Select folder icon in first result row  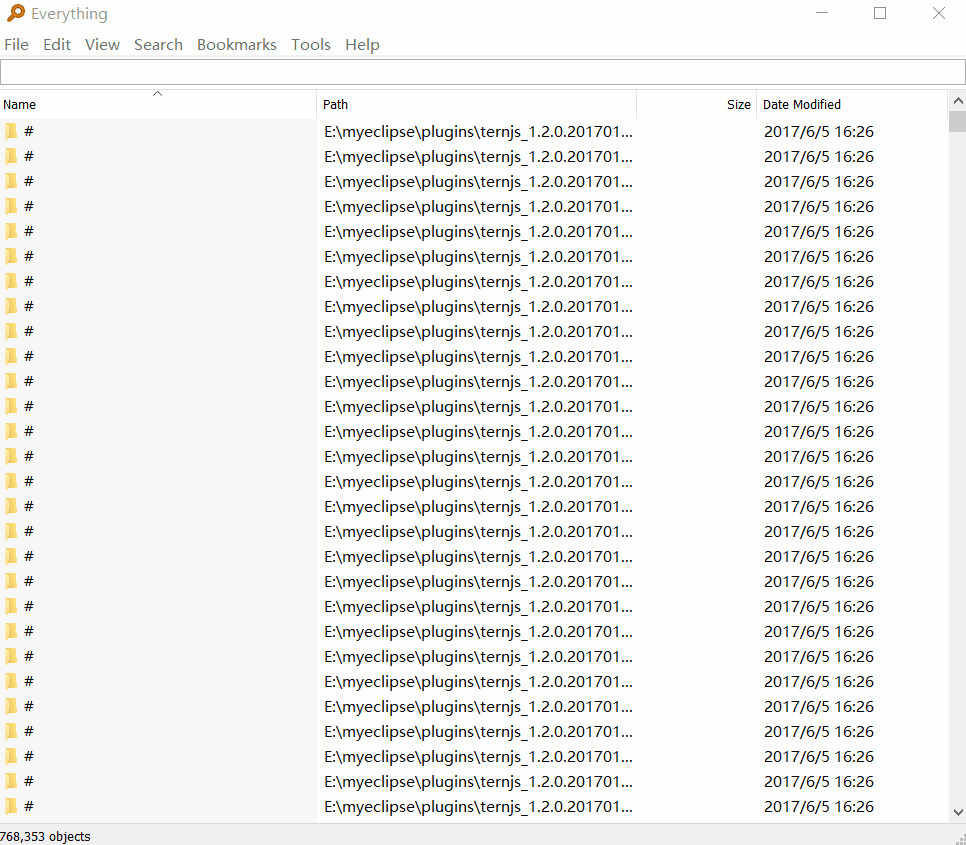click(x=11, y=131)
